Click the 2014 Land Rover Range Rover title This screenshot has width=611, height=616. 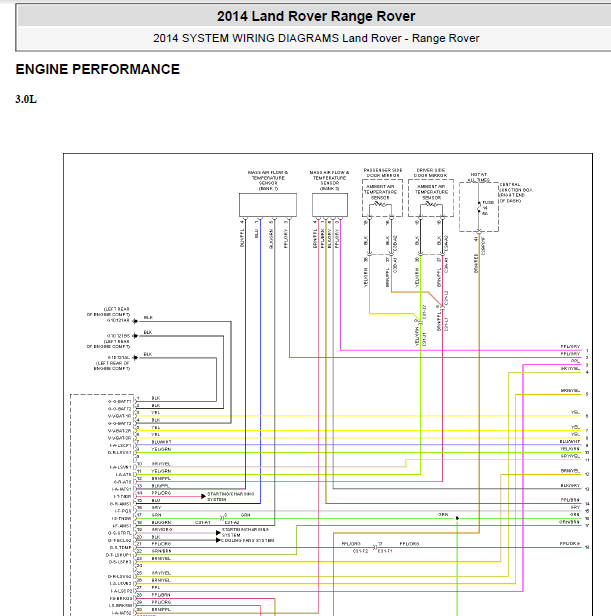(x=316, y=16)
